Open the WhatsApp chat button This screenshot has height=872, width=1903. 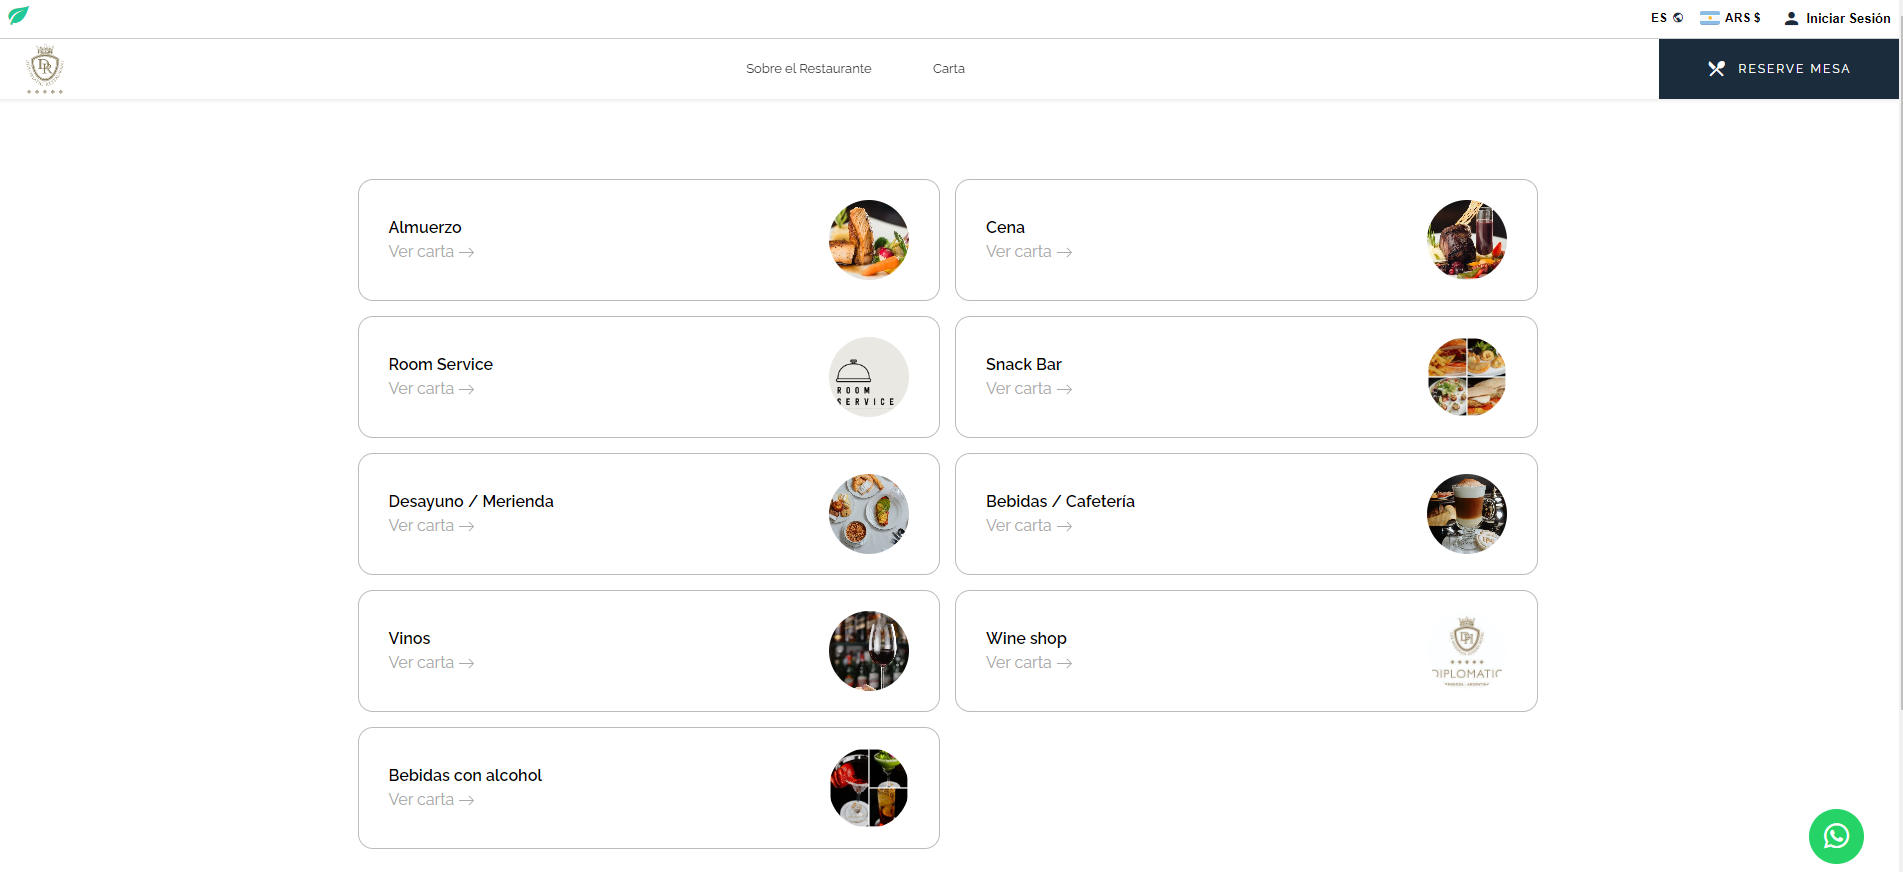(x=1835, y=836)
